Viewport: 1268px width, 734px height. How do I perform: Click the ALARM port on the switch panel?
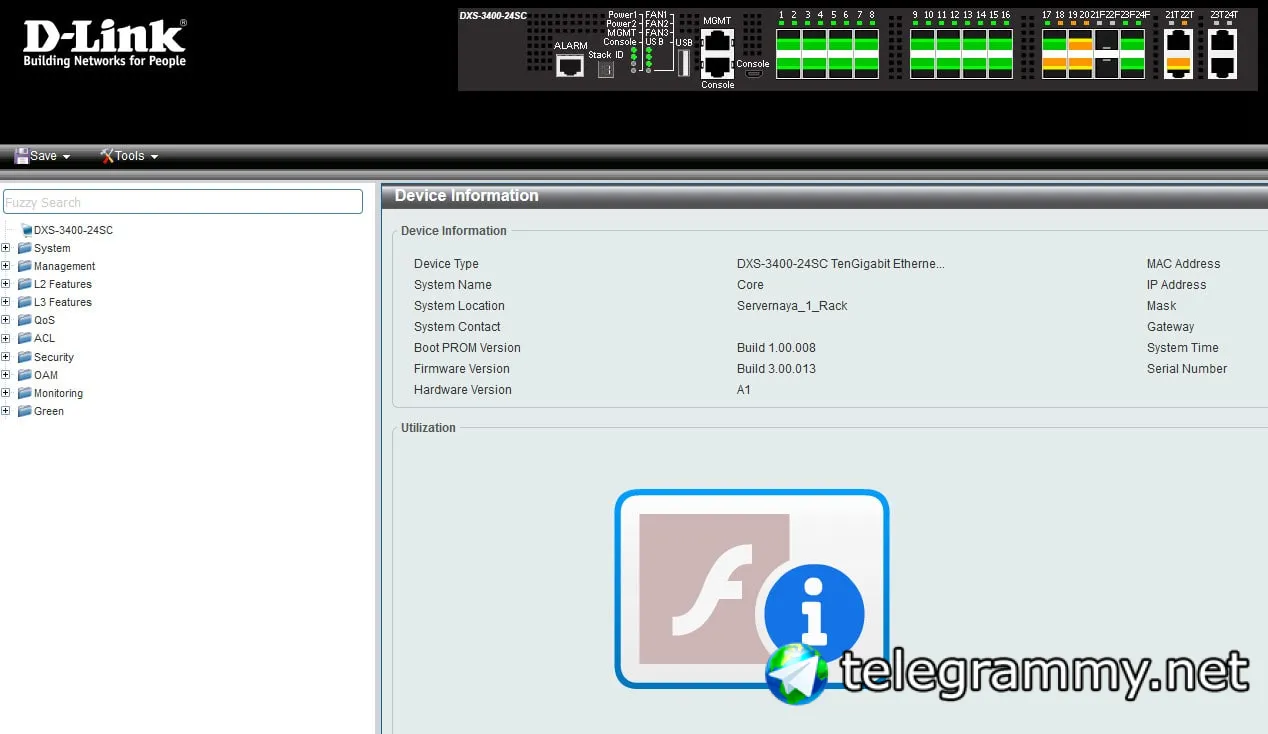[570, 66]
